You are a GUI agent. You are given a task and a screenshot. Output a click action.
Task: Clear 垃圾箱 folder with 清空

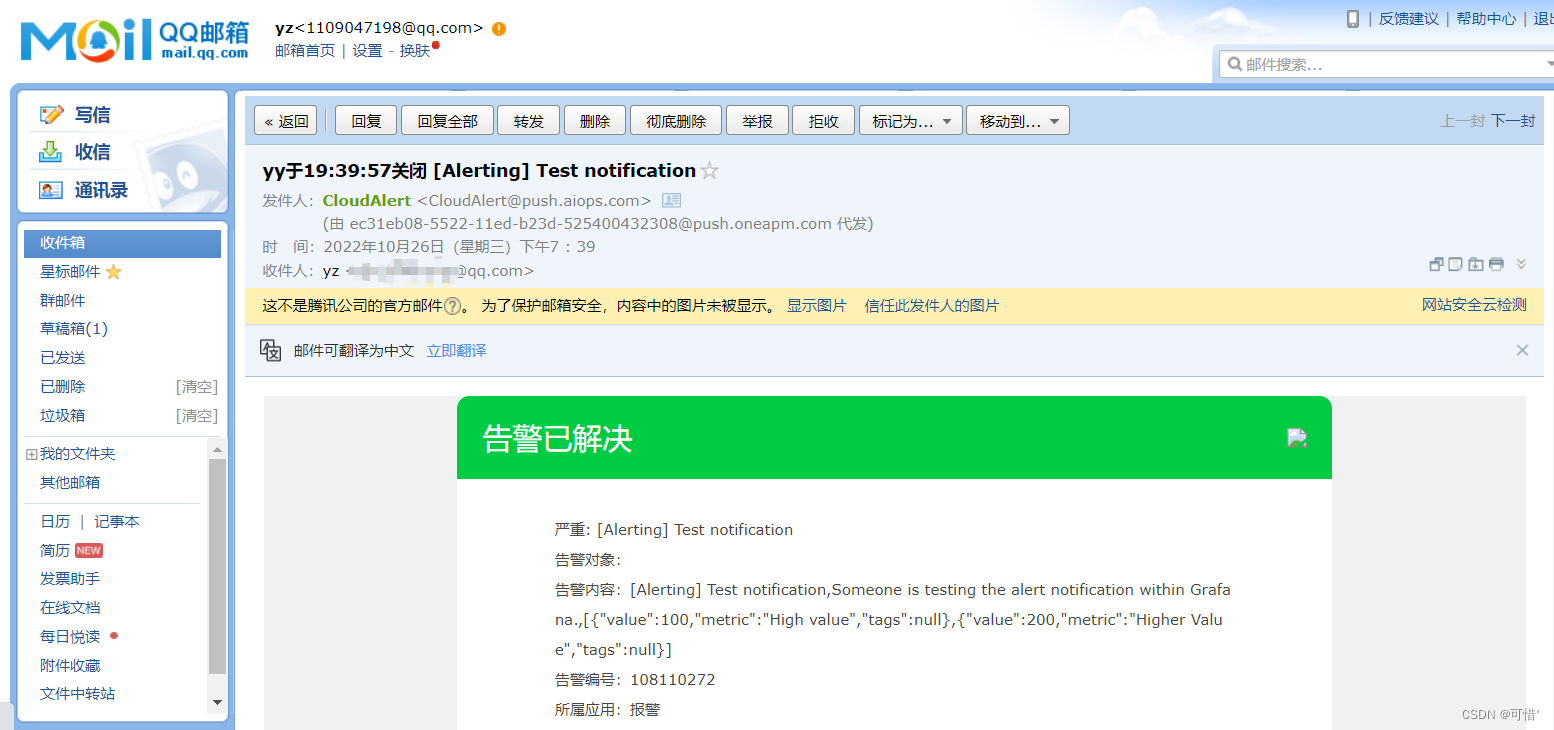click(x=196, y=416)
